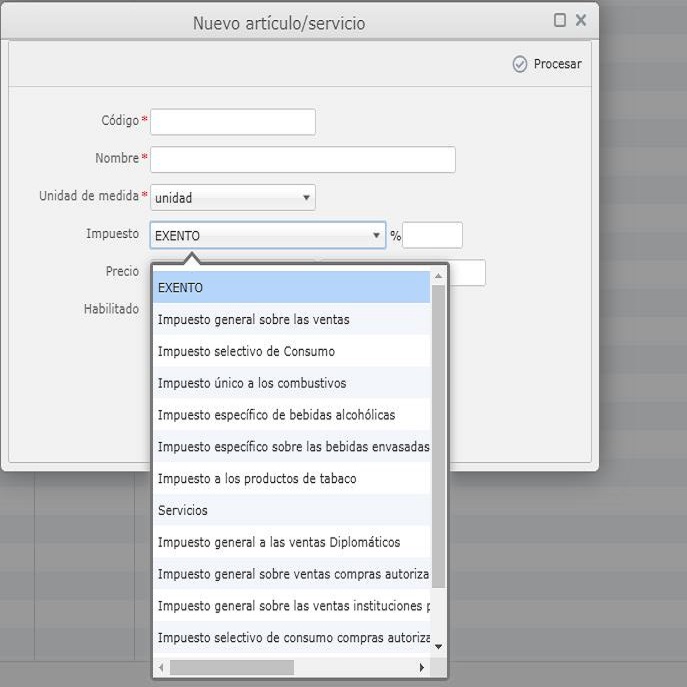The width and height of the screenshot is (687, 687).
Task: Click the horizontal scrollbar right arrow
Action: pyautogui.click(x=422, y=667)
